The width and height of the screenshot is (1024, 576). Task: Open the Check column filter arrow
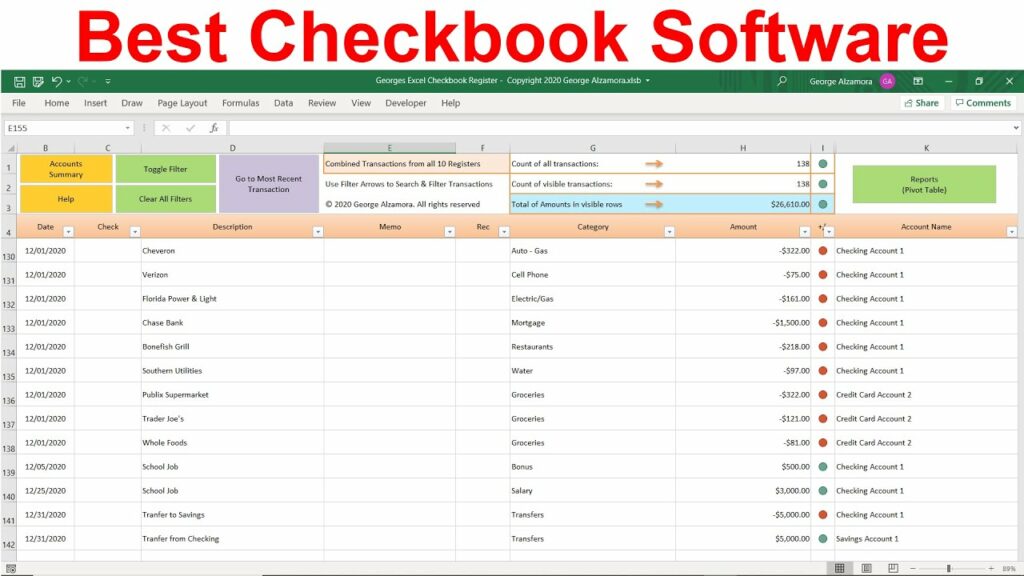[135, 232]
